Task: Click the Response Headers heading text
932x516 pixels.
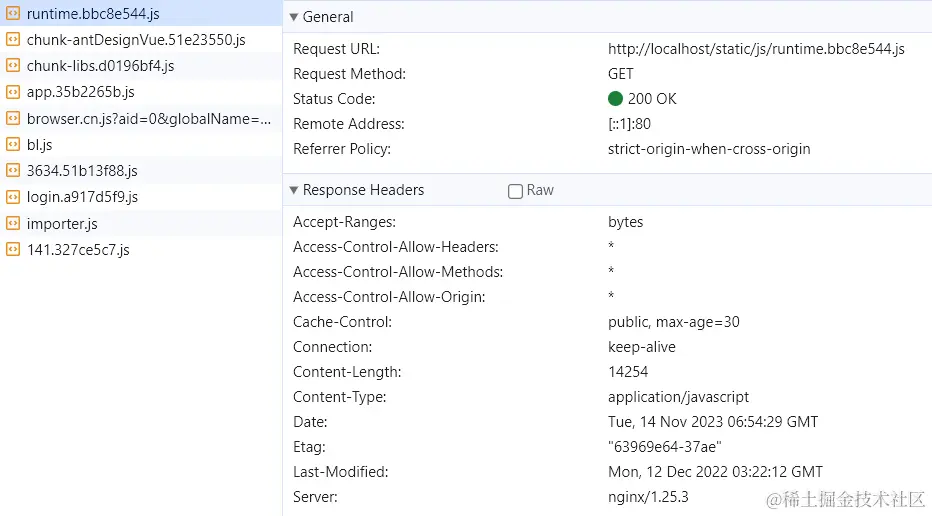Action: [363, 190]
